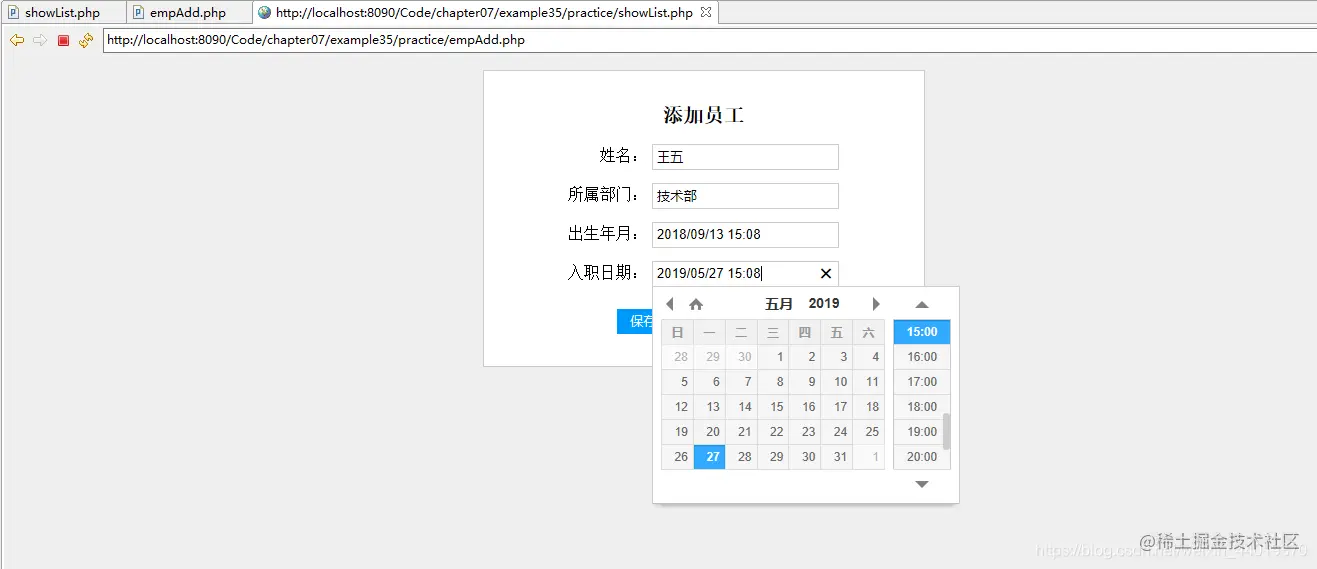Switch to the empAdd.php editor tab
The image size is (1317, 569).
[188, 13]
